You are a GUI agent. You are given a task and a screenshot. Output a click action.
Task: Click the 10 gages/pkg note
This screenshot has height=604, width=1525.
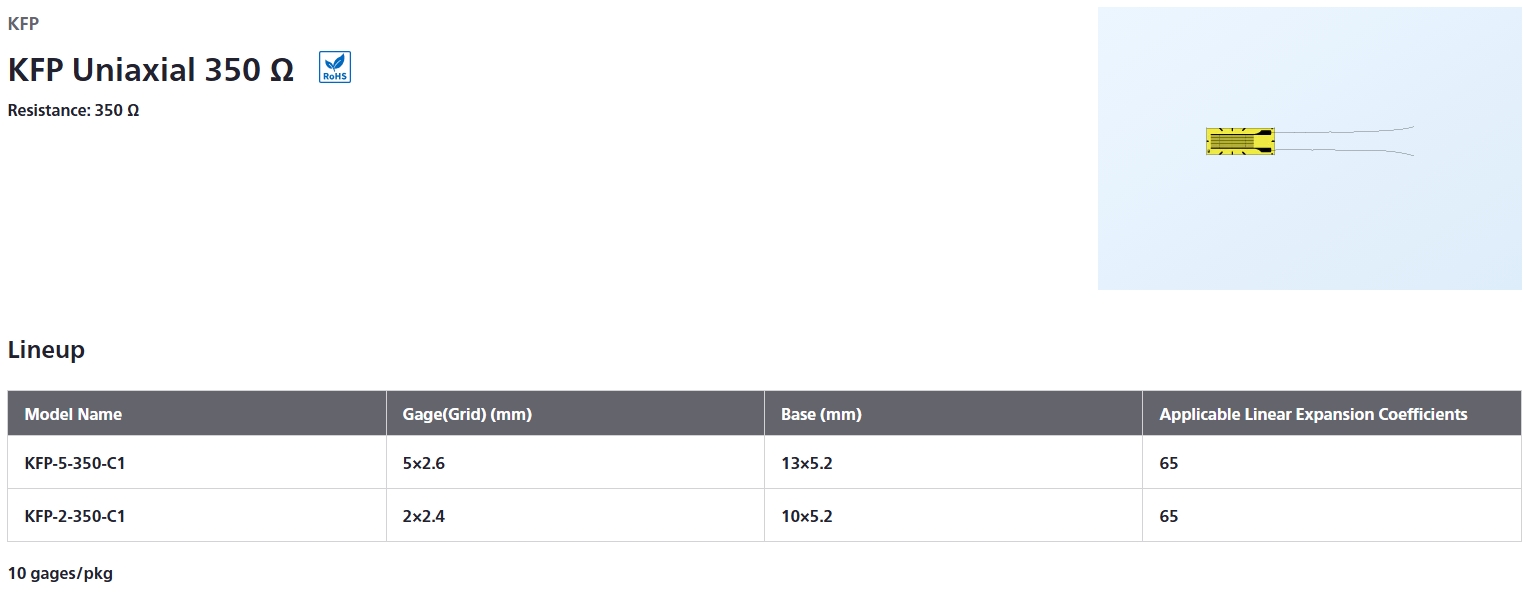pyautogui.click(x=60, y=573)
